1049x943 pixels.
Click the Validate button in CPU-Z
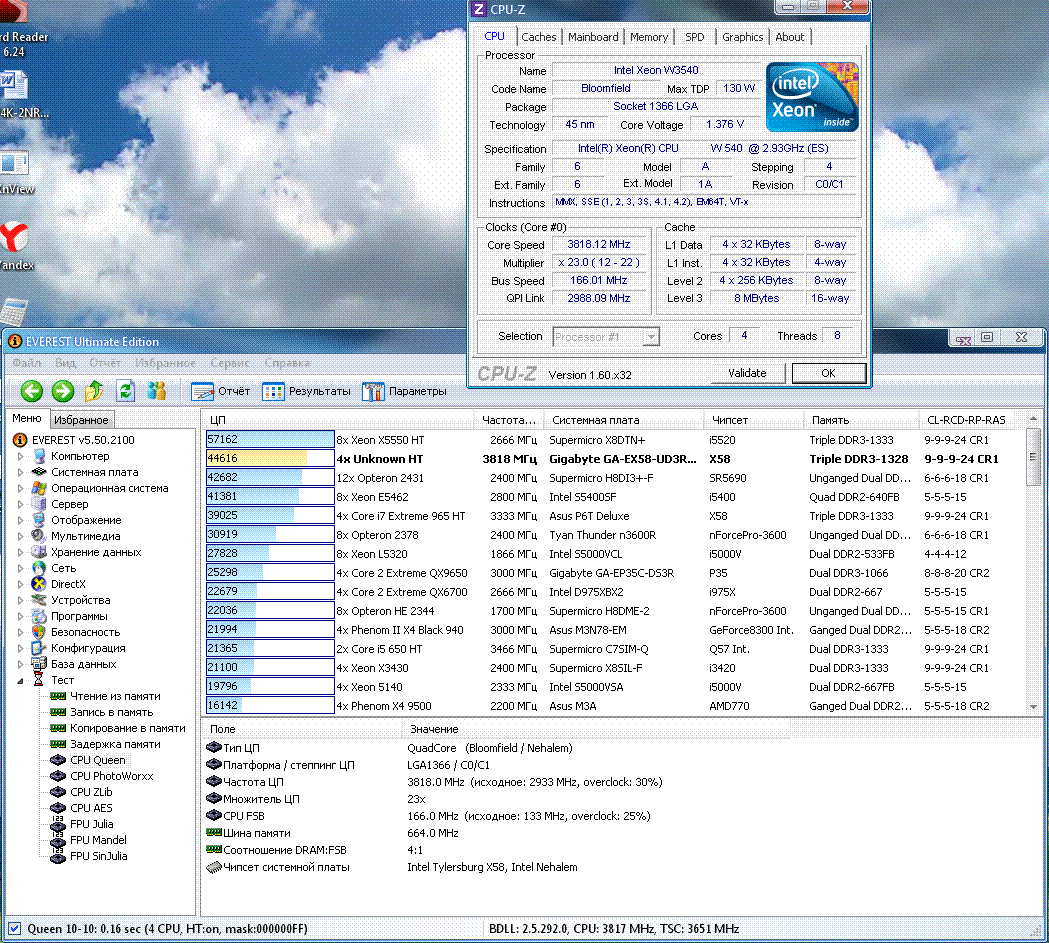click(x=747, y=373)
